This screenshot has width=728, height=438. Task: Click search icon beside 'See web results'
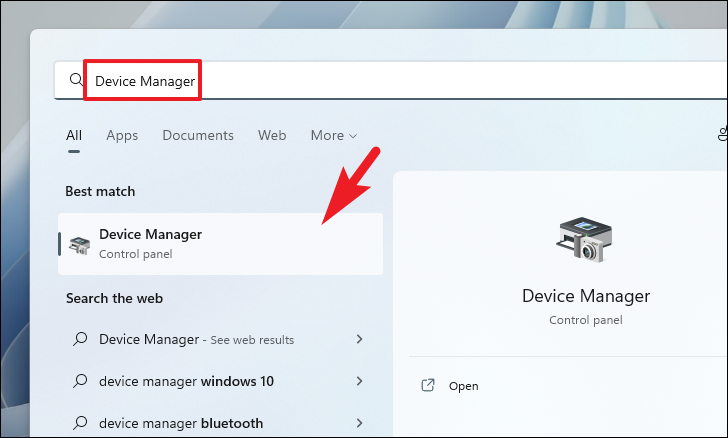click(x=80, y=339)
